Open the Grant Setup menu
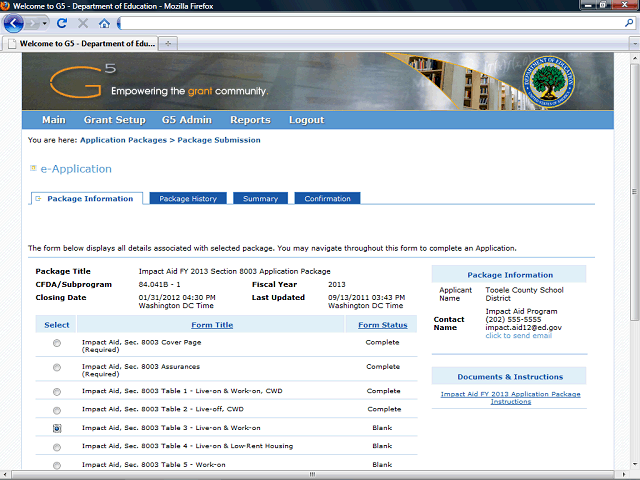Viewport: 640px width, 480px height. [x=115, y=120]
